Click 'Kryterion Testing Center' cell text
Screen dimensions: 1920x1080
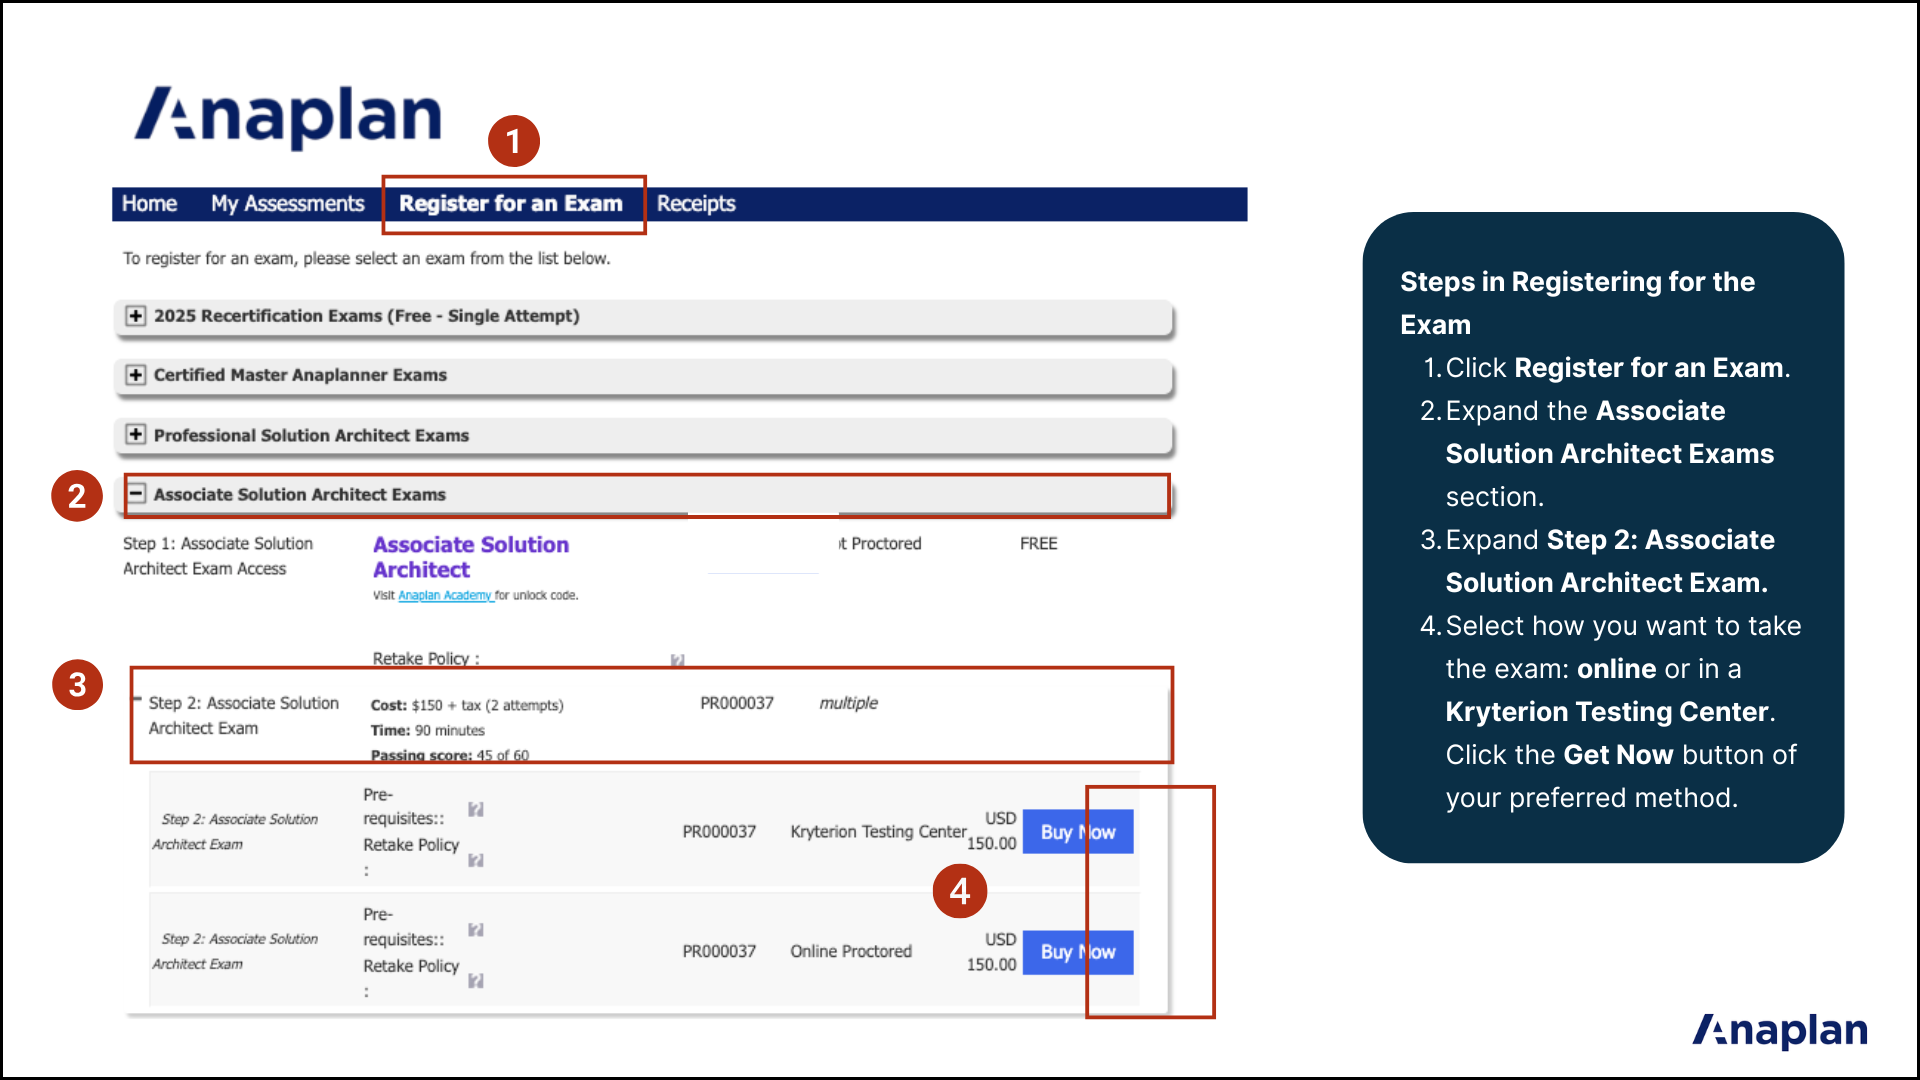pyautogui.click(x=878, y=832)
